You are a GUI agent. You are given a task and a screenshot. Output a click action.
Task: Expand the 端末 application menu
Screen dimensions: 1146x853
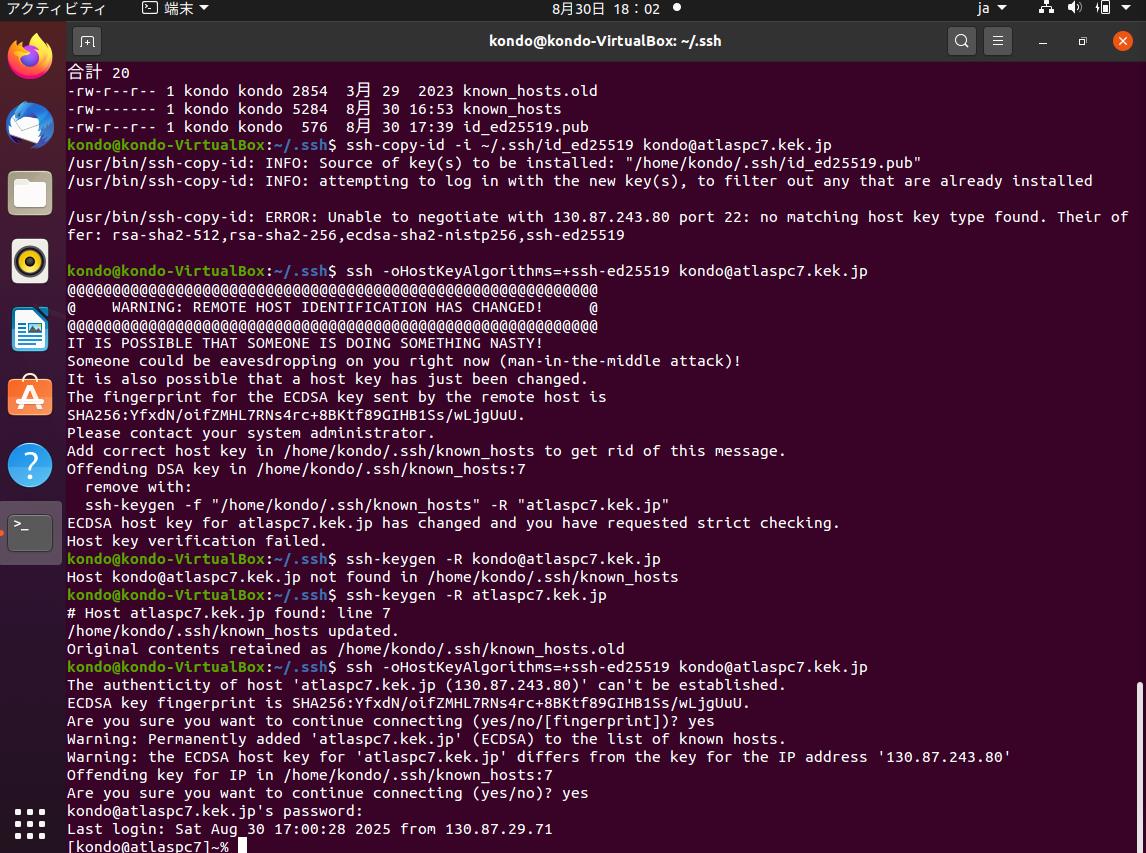pos(175,9)
